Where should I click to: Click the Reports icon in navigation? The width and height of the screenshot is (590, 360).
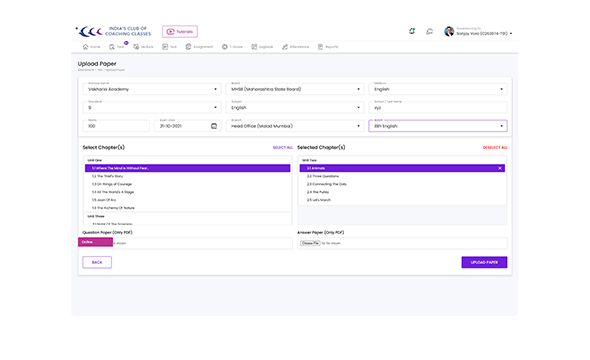point(320,47)
